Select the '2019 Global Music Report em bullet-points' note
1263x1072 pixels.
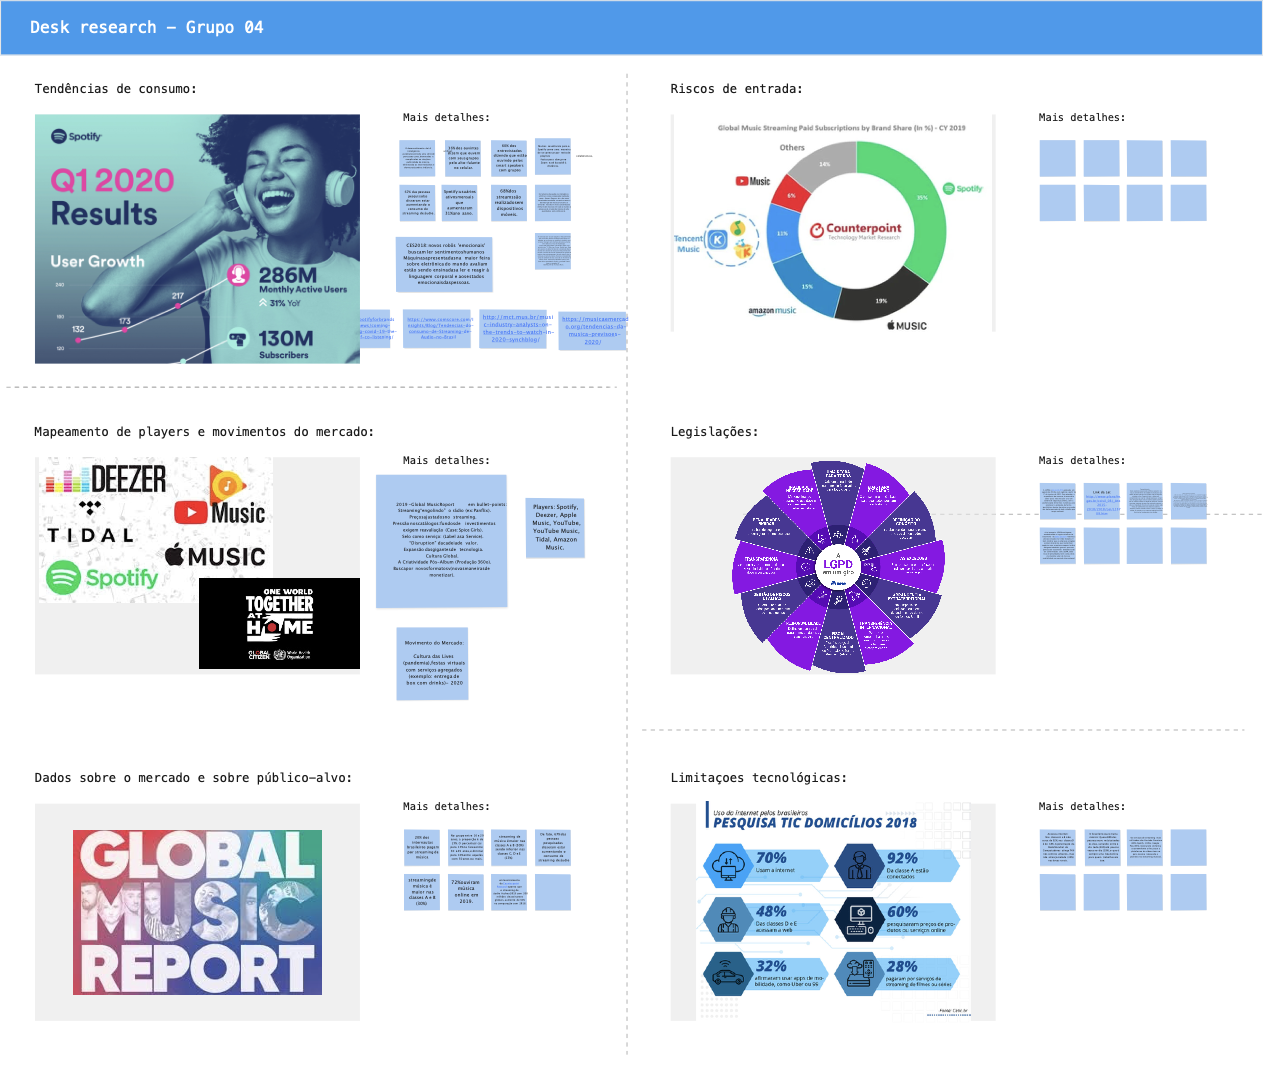pos(441,541)
